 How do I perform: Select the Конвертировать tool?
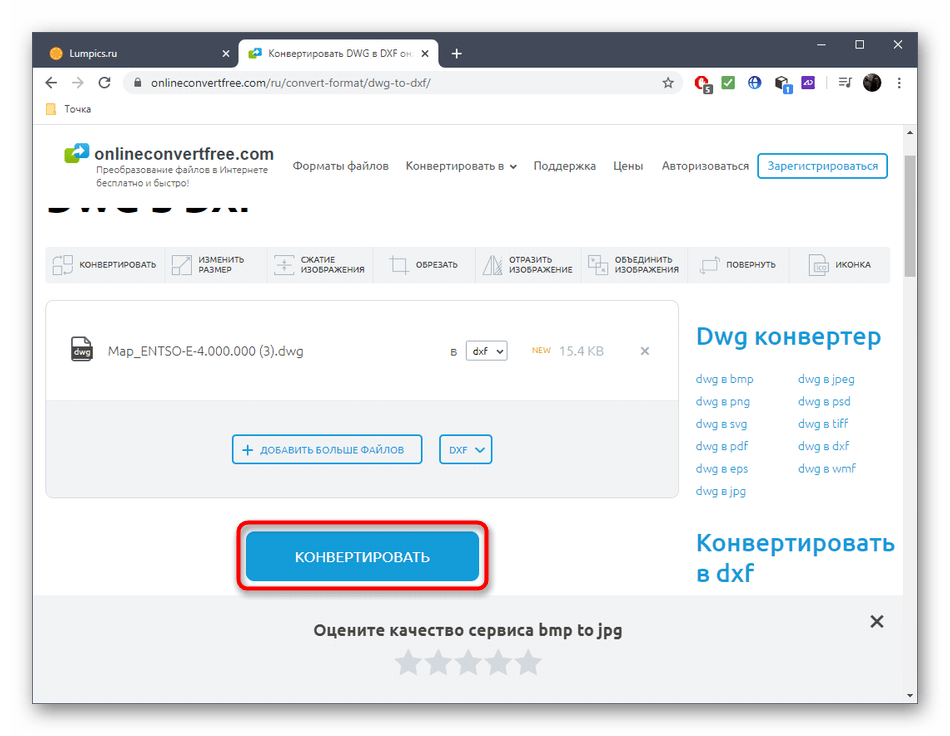(x=104, y=265)
